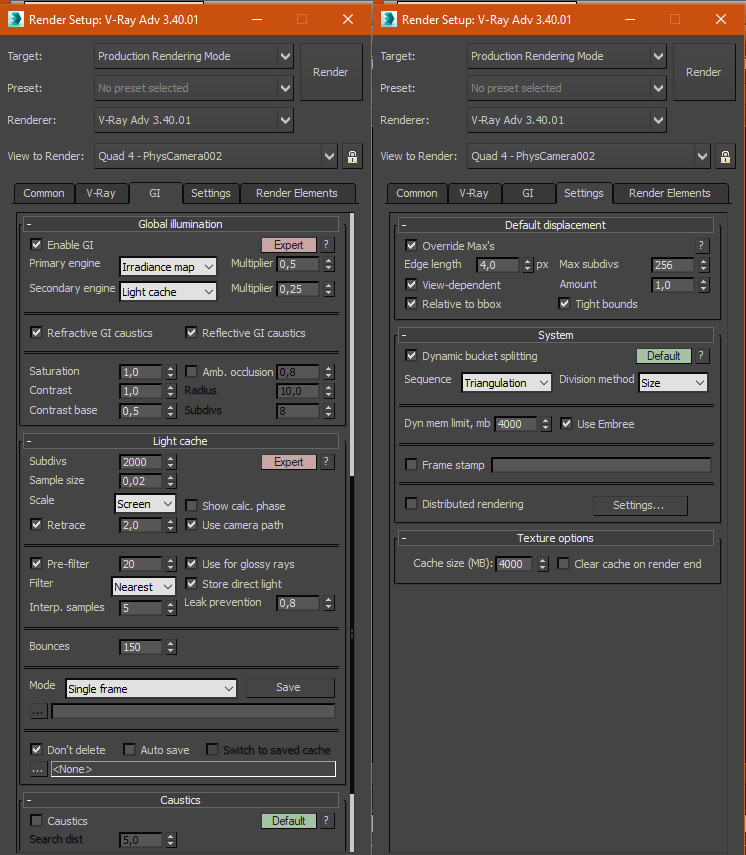Switch to GI tab in right window
Image resolution: width=746 pixels, height=855 pixels.
(x=528, y=194)
